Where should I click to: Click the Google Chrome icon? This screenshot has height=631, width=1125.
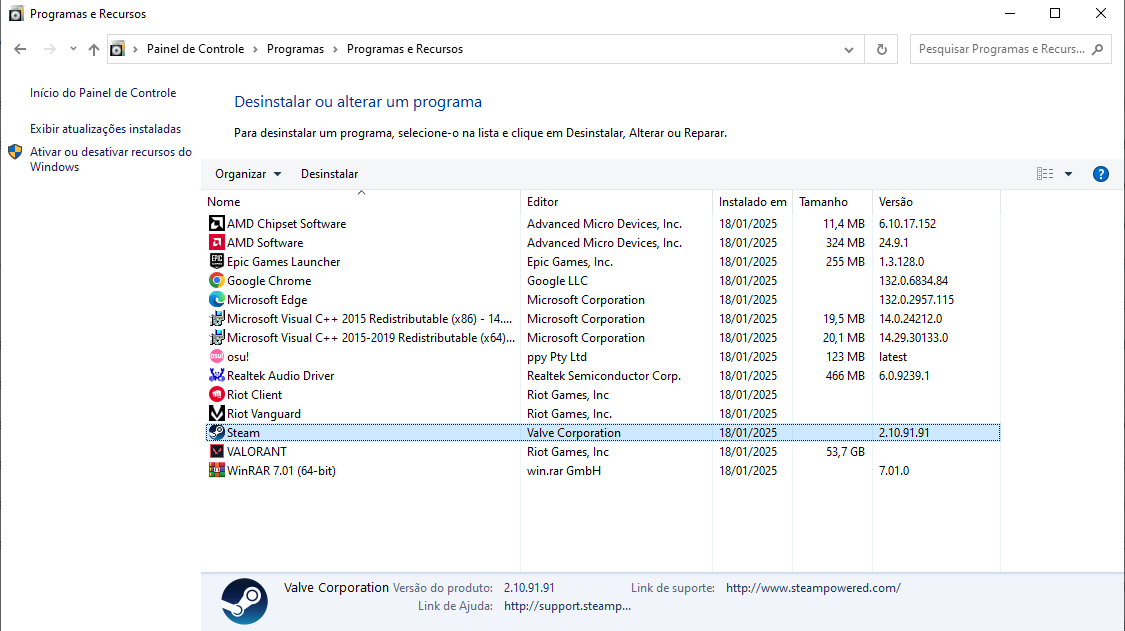[217, 281]
